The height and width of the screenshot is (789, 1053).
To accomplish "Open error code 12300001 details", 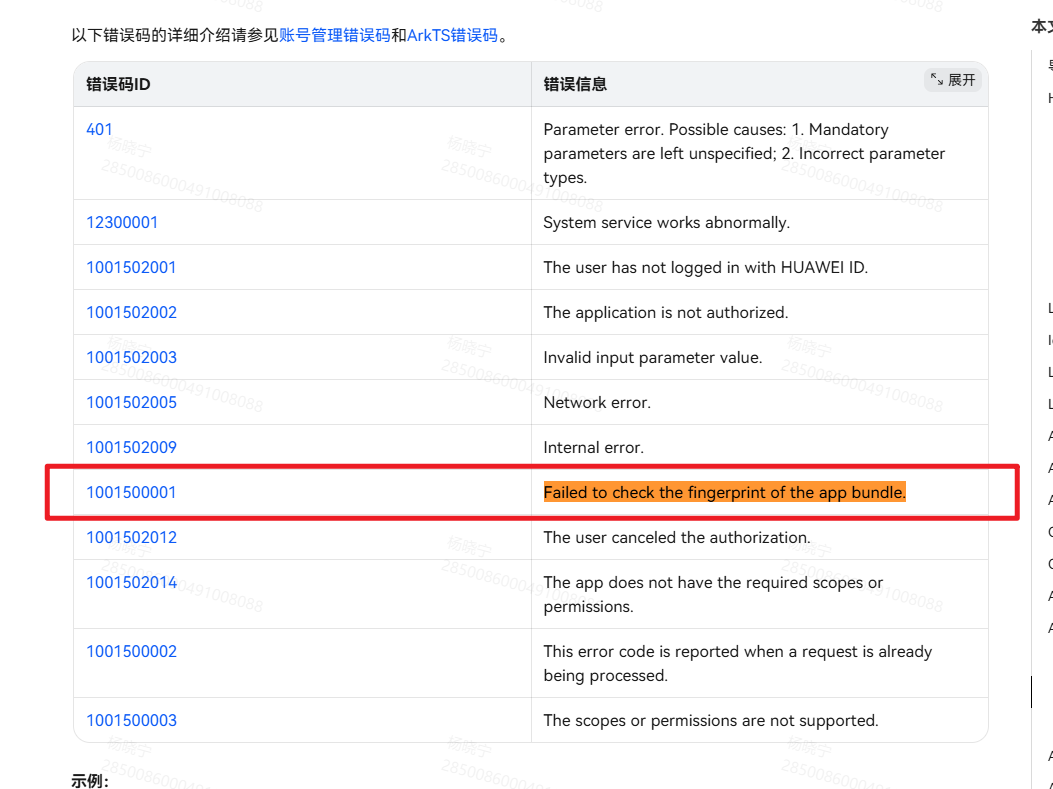I will (122, 222).
